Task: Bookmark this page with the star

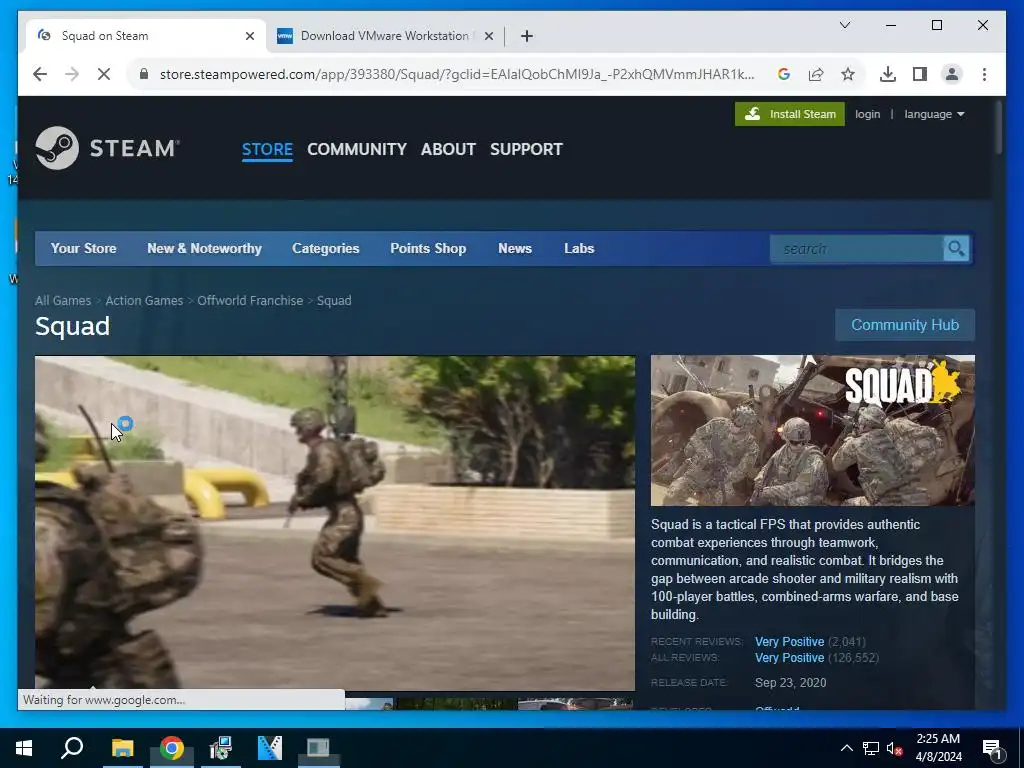Action: click(x=848, y=74)
